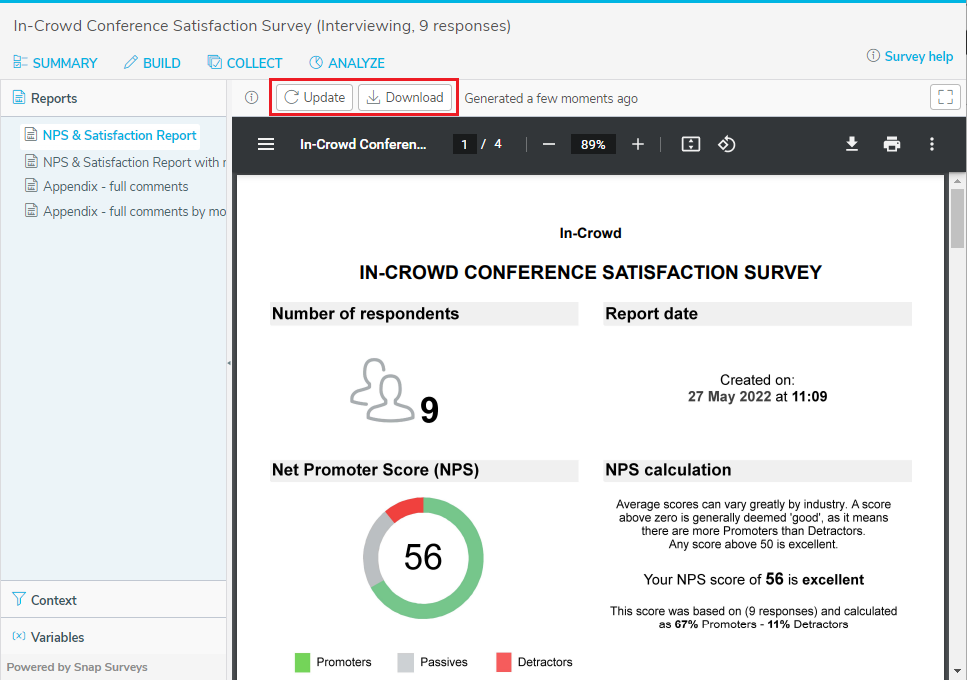
Task: Click the report information icon
Action: point(252,97)
